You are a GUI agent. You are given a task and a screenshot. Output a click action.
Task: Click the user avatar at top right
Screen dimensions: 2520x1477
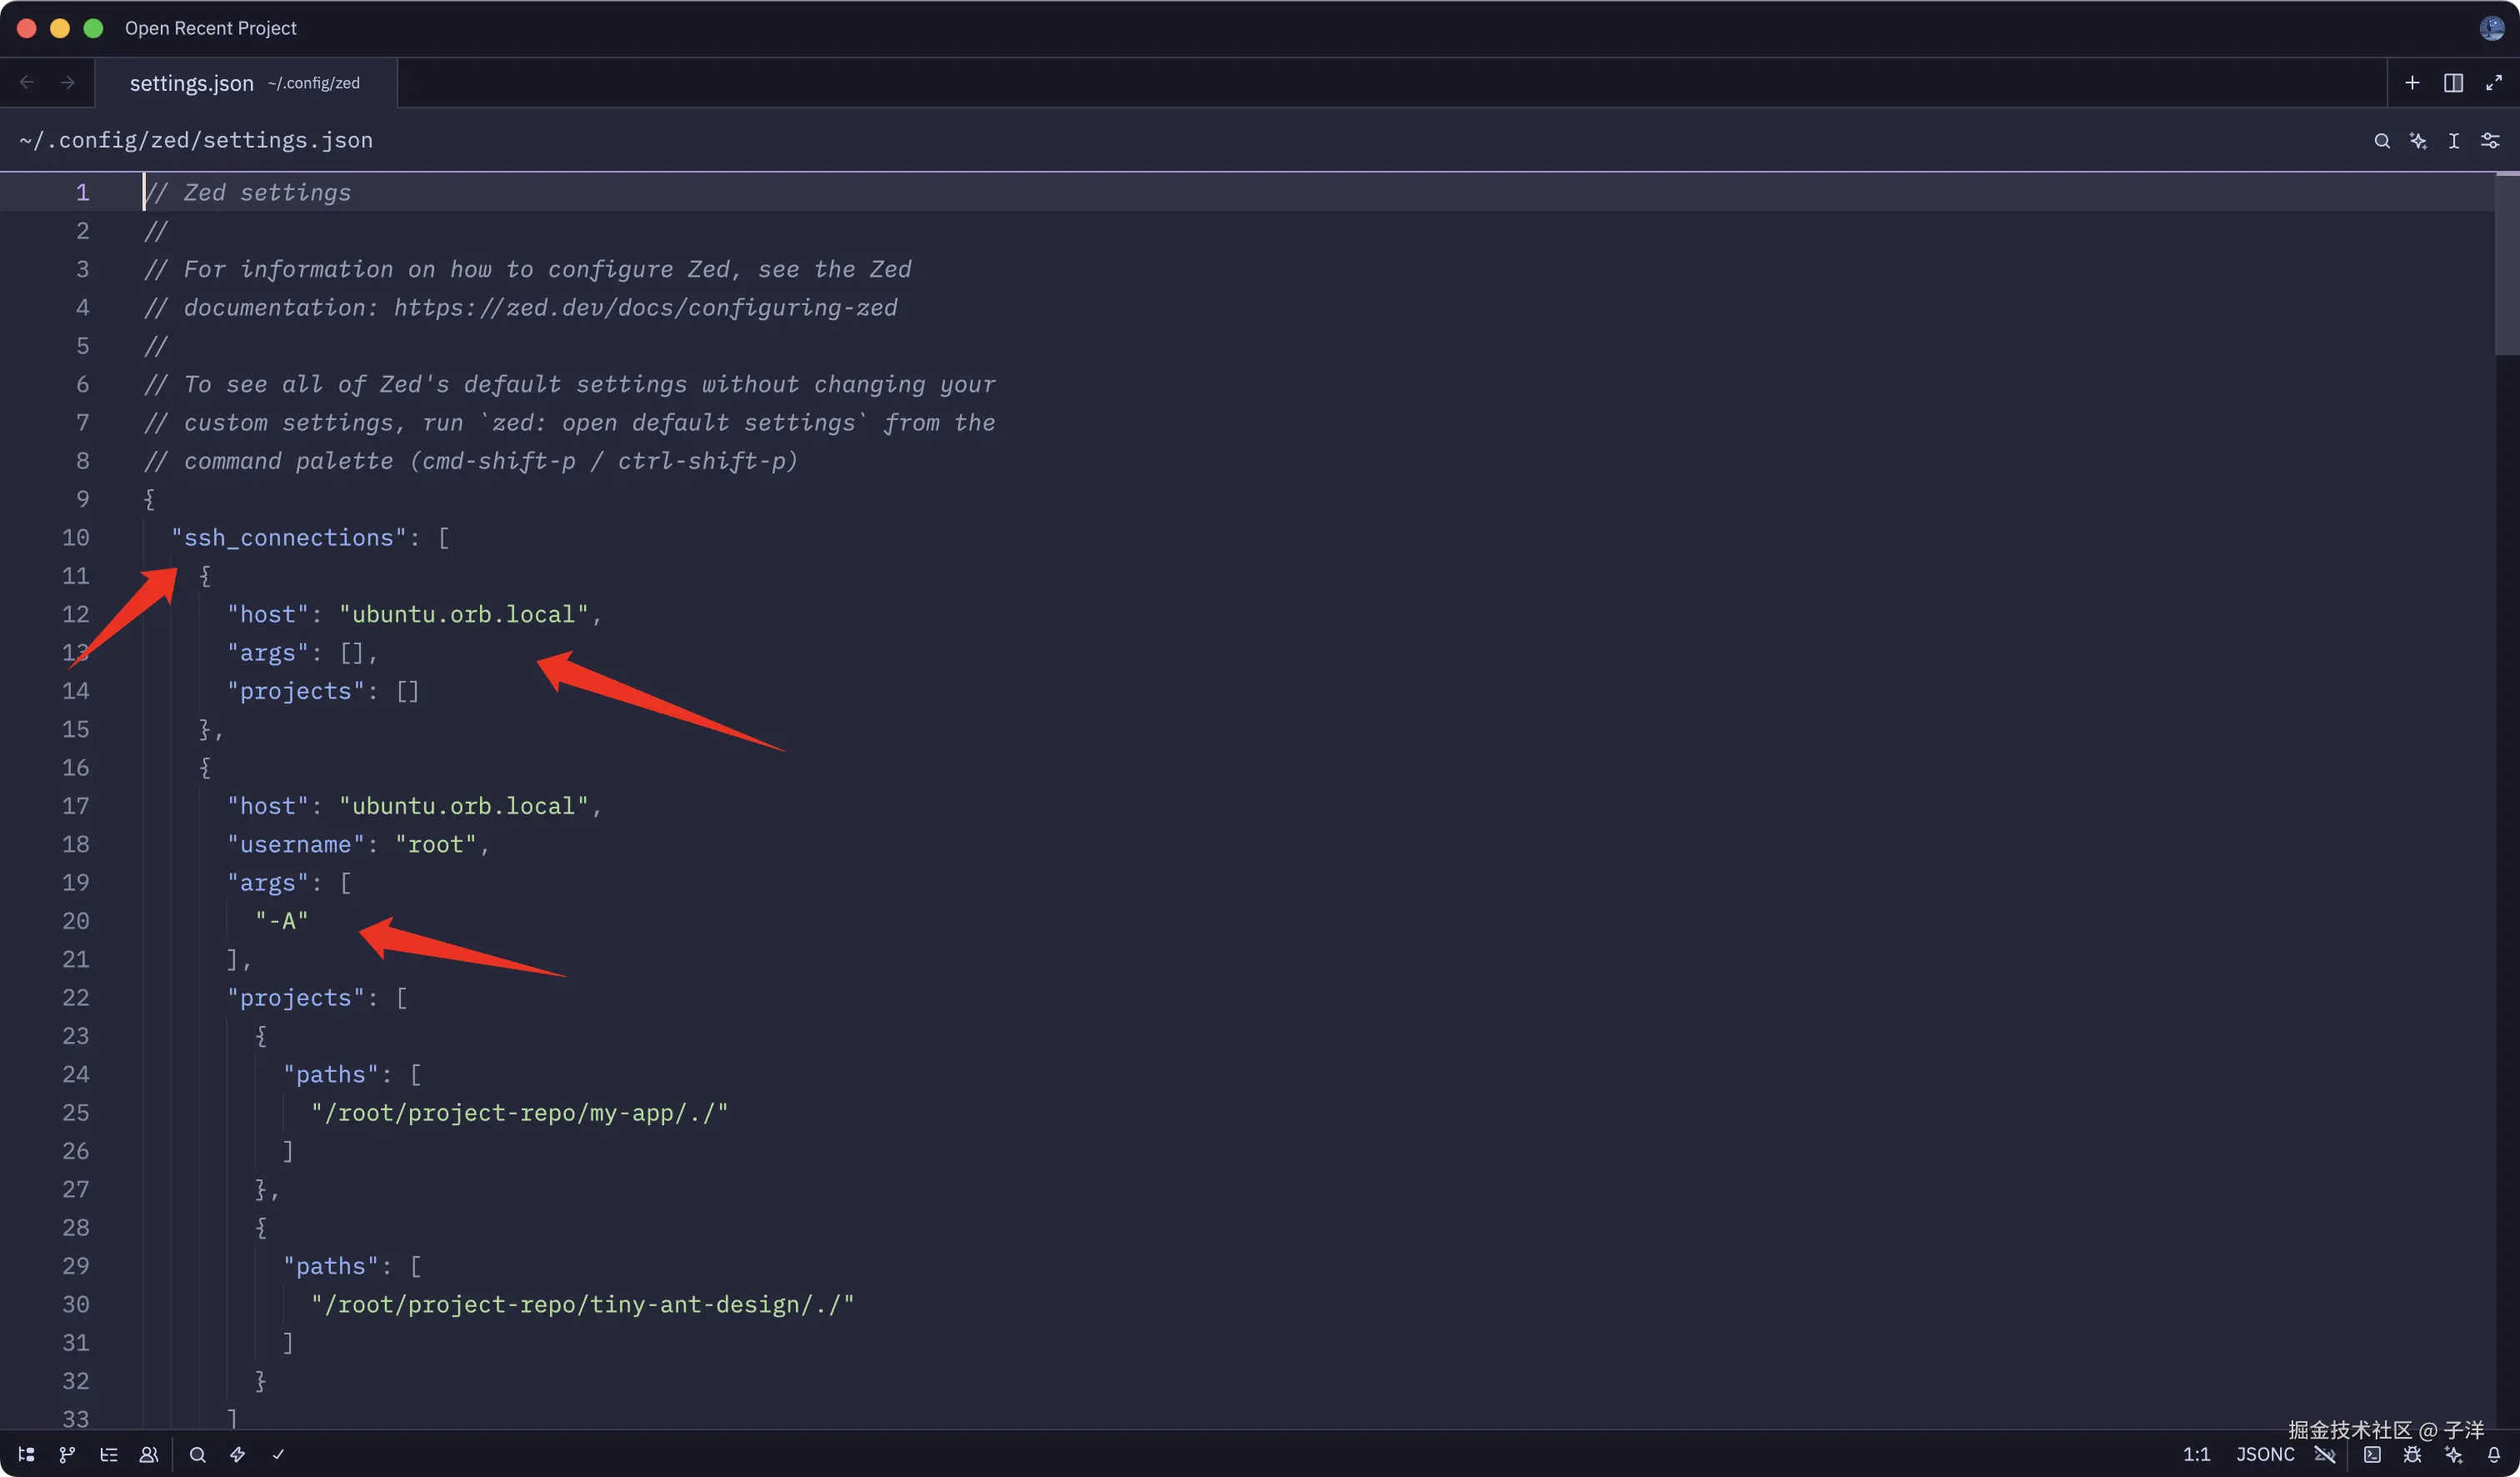(x=2491, y=28)
